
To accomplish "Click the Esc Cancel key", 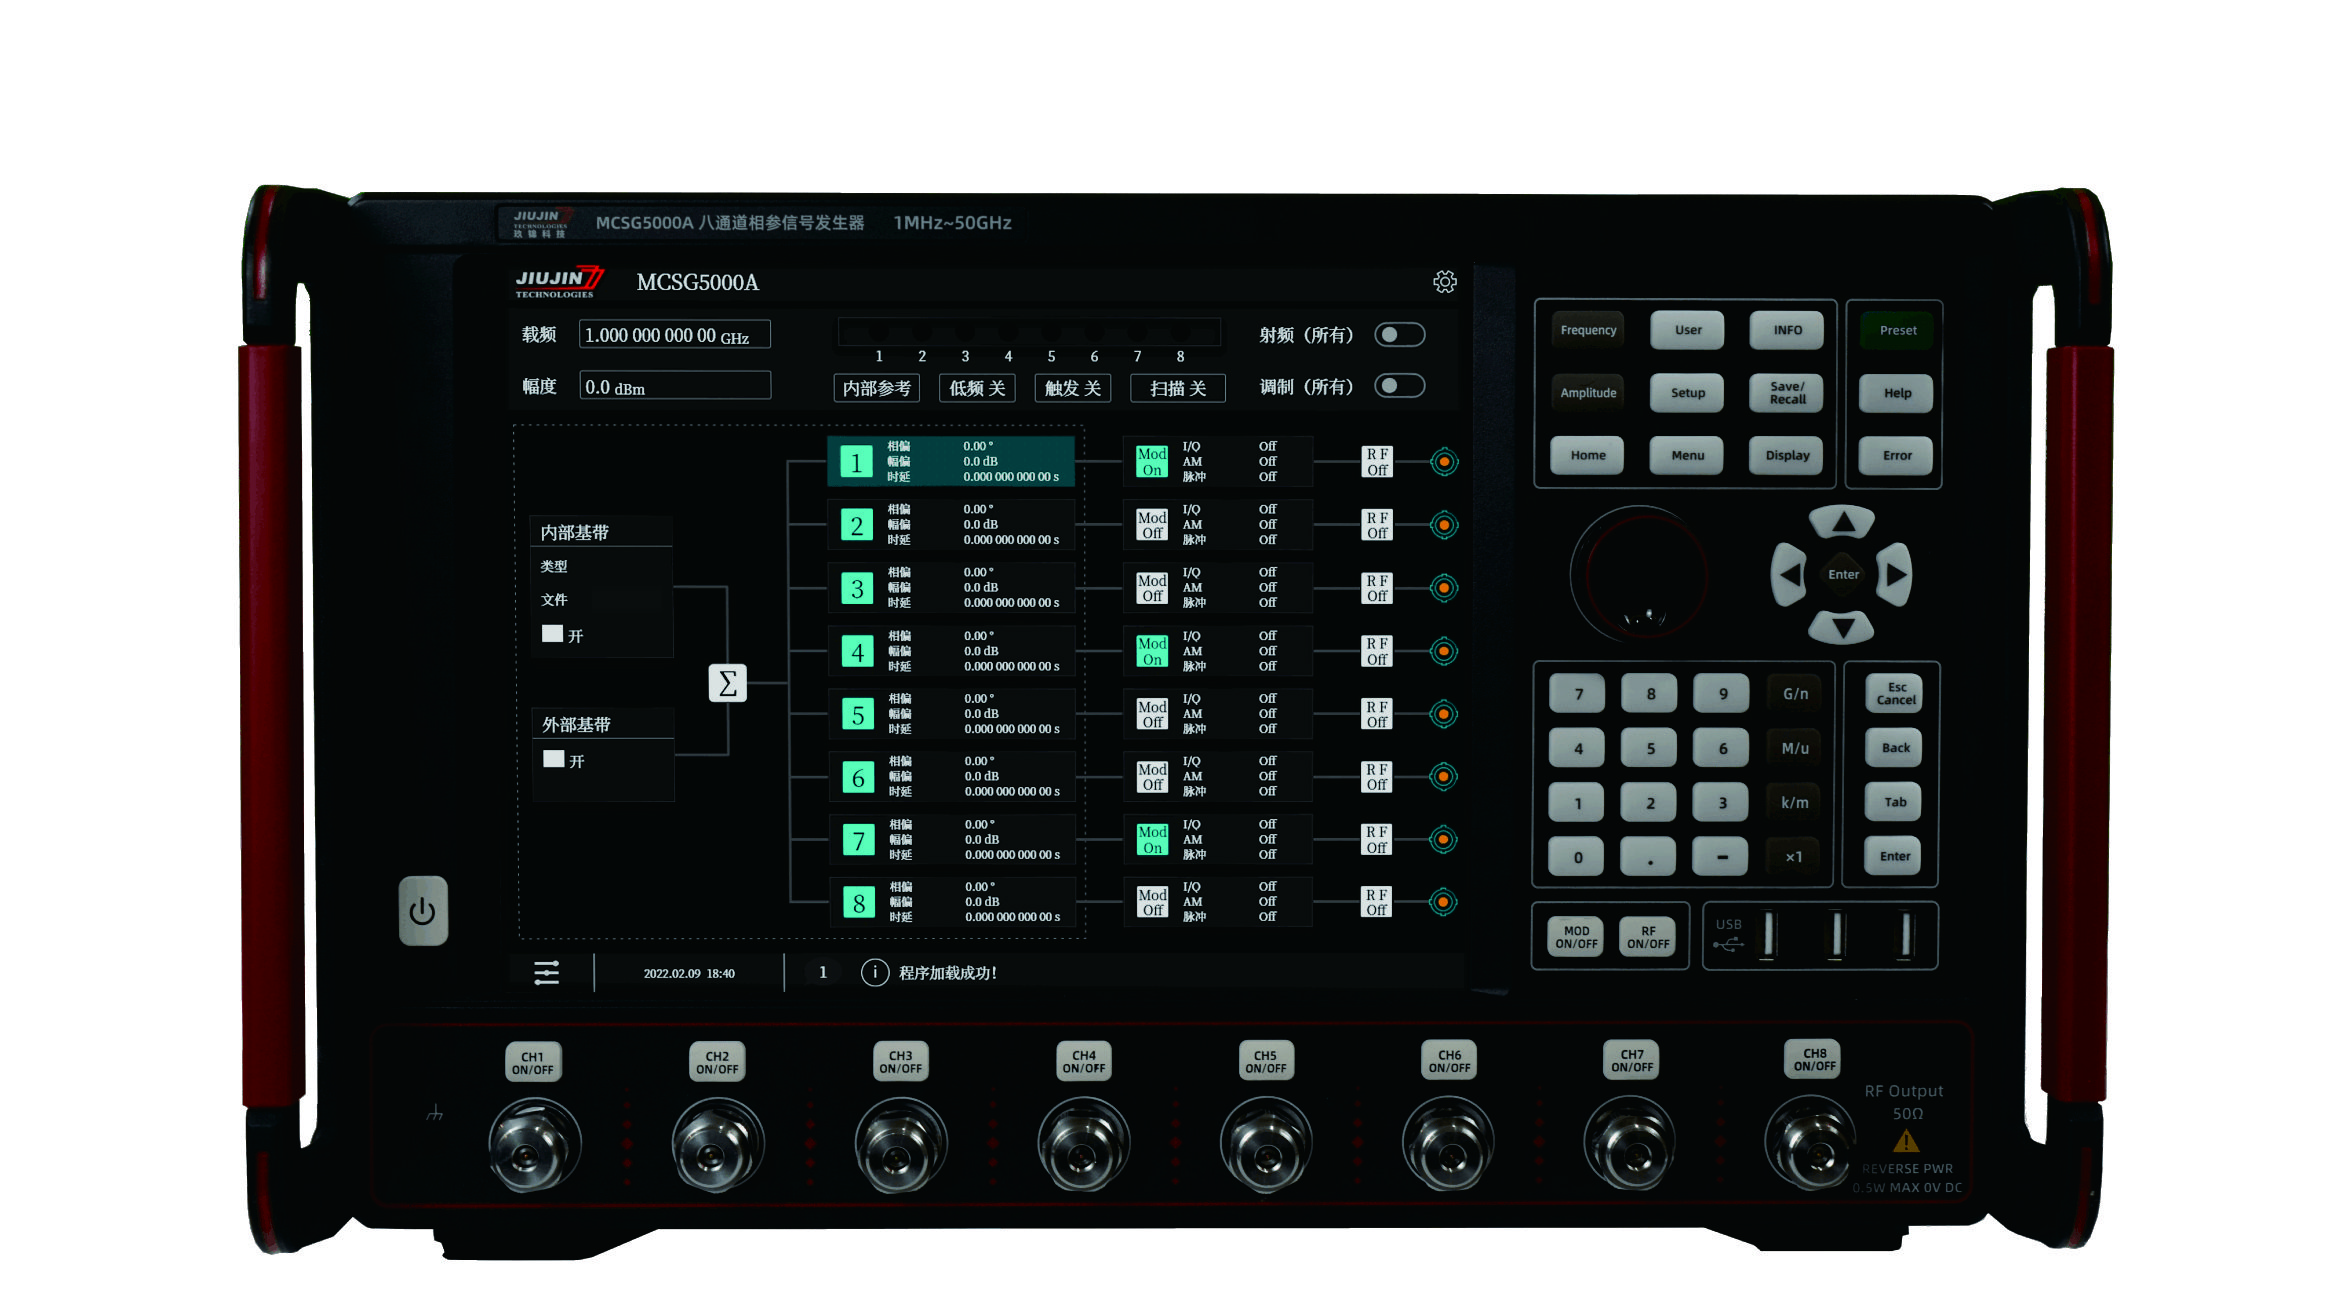I will (x=1896, y=694).
